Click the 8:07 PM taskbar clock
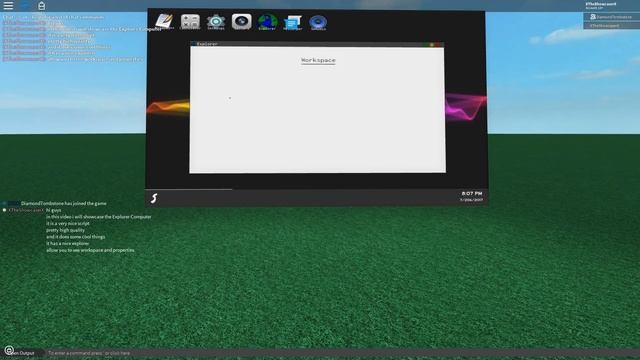This screenshot has width=640, height=360. [472, 193]
